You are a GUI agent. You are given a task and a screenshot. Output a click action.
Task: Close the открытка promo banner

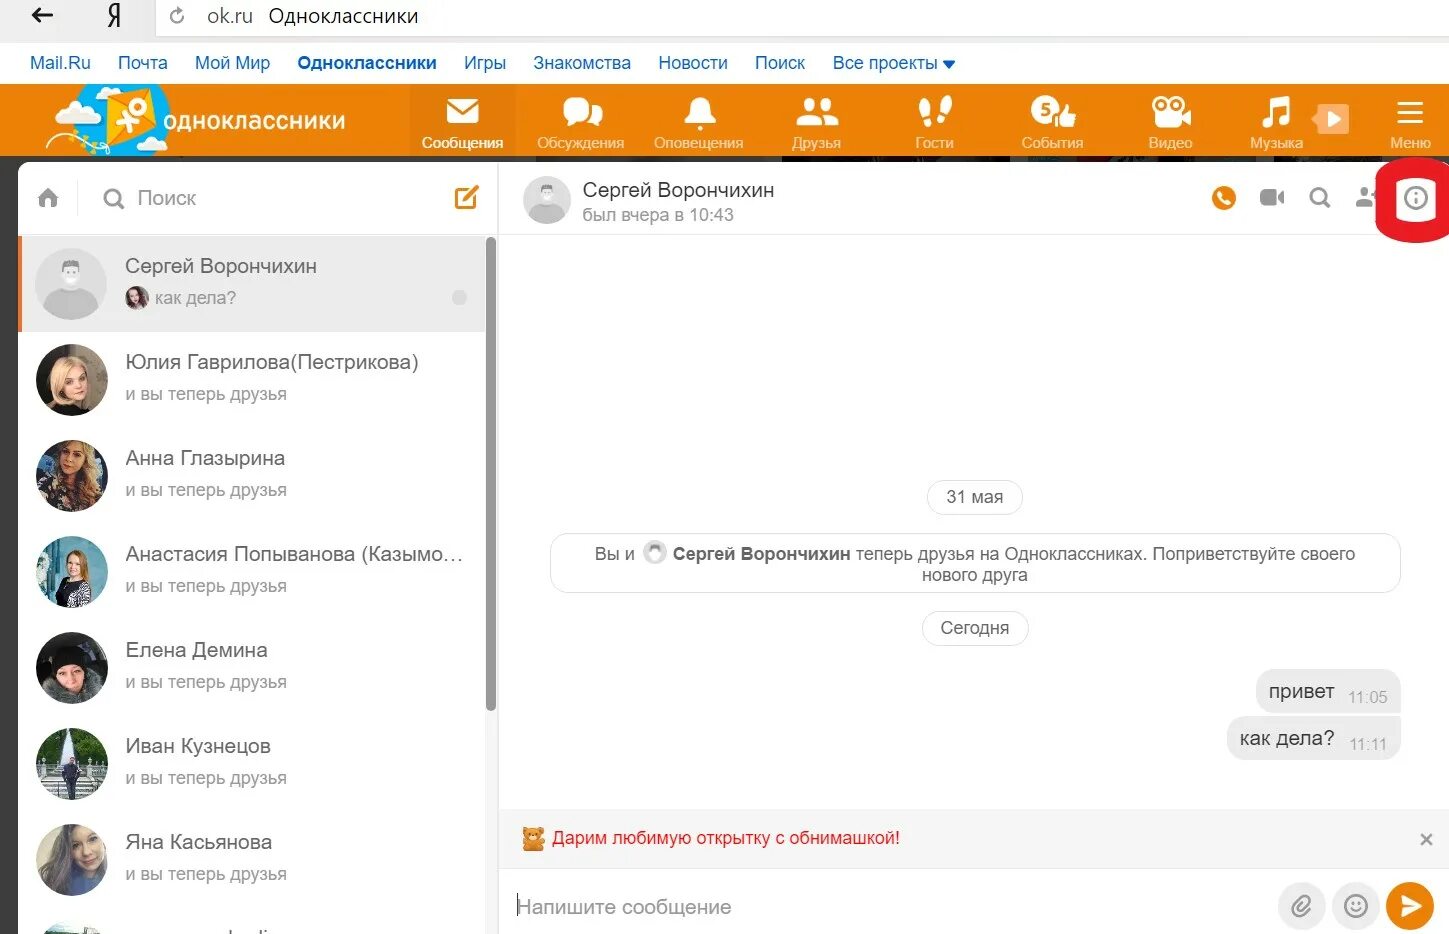point(1427,839)
